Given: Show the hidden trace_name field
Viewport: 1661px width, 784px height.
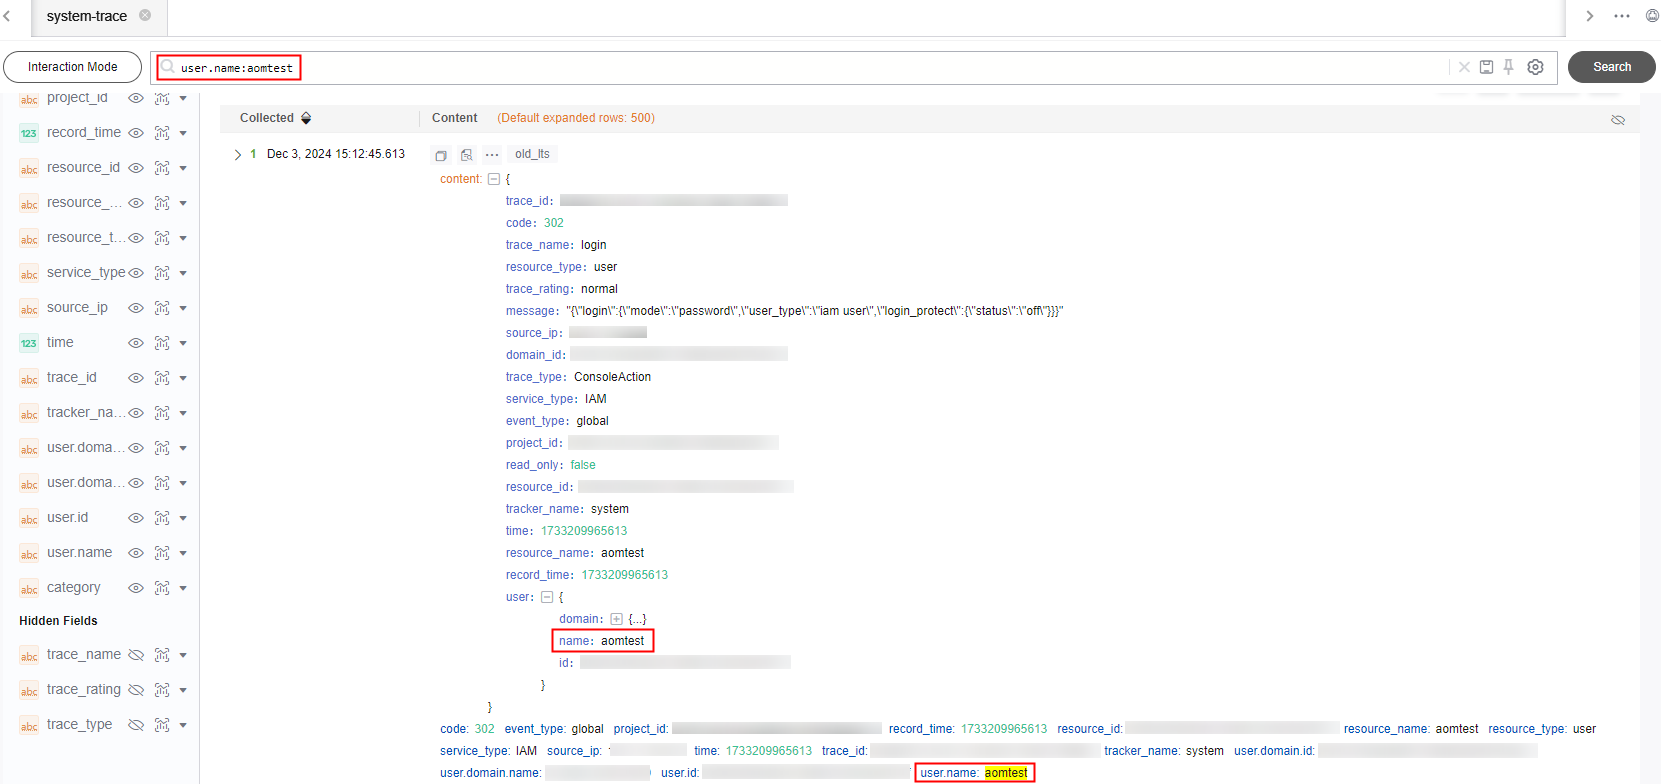Looking at the screenshot, I should tap(136, 655).
